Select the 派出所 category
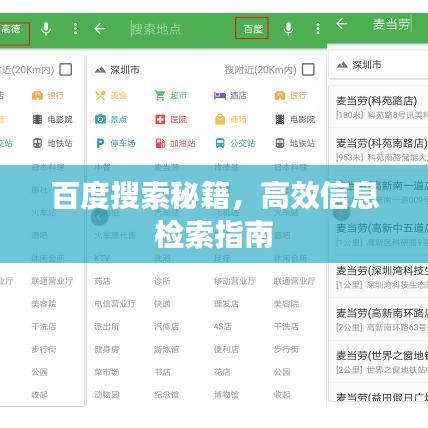Viewport: 428px width, 428px height. [107, 327]
